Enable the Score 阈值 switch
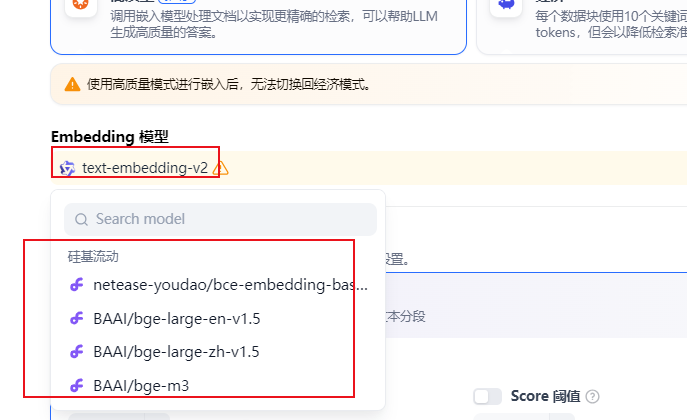 (488, 396)
